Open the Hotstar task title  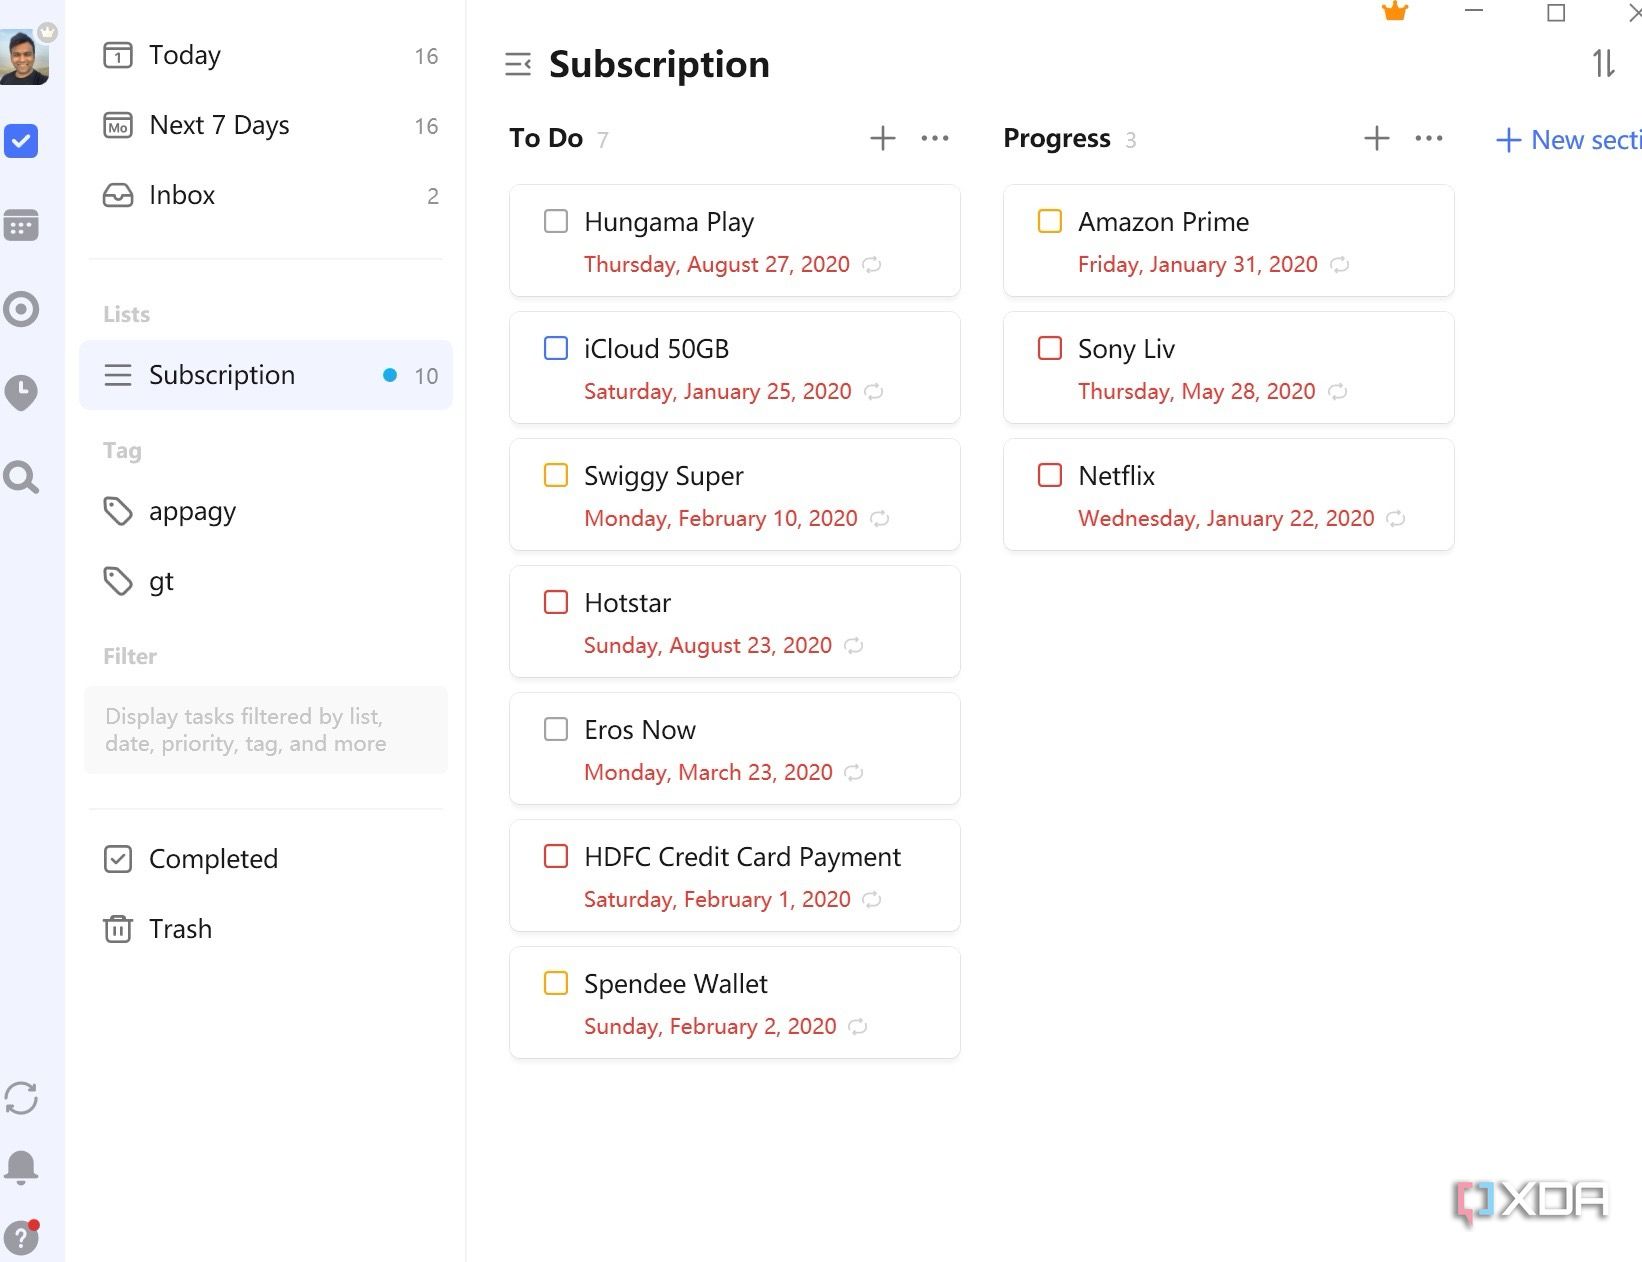point(627,603)
